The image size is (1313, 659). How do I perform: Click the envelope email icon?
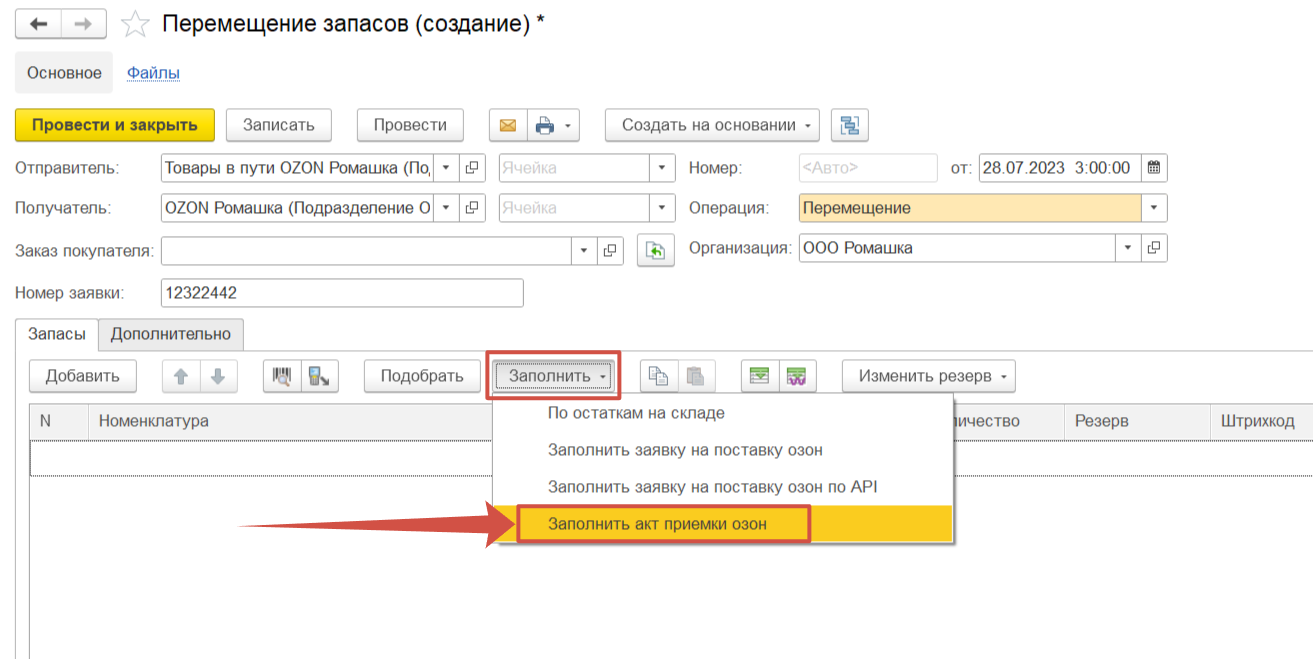(x=508, y=125)
